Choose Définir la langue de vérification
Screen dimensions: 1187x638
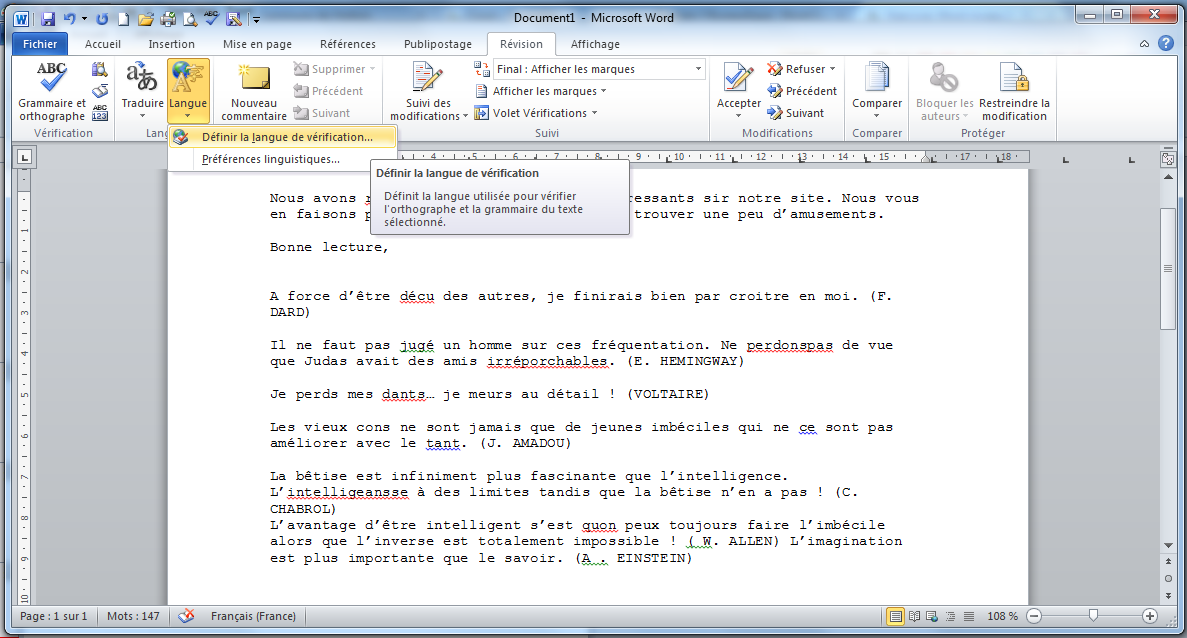282,137
